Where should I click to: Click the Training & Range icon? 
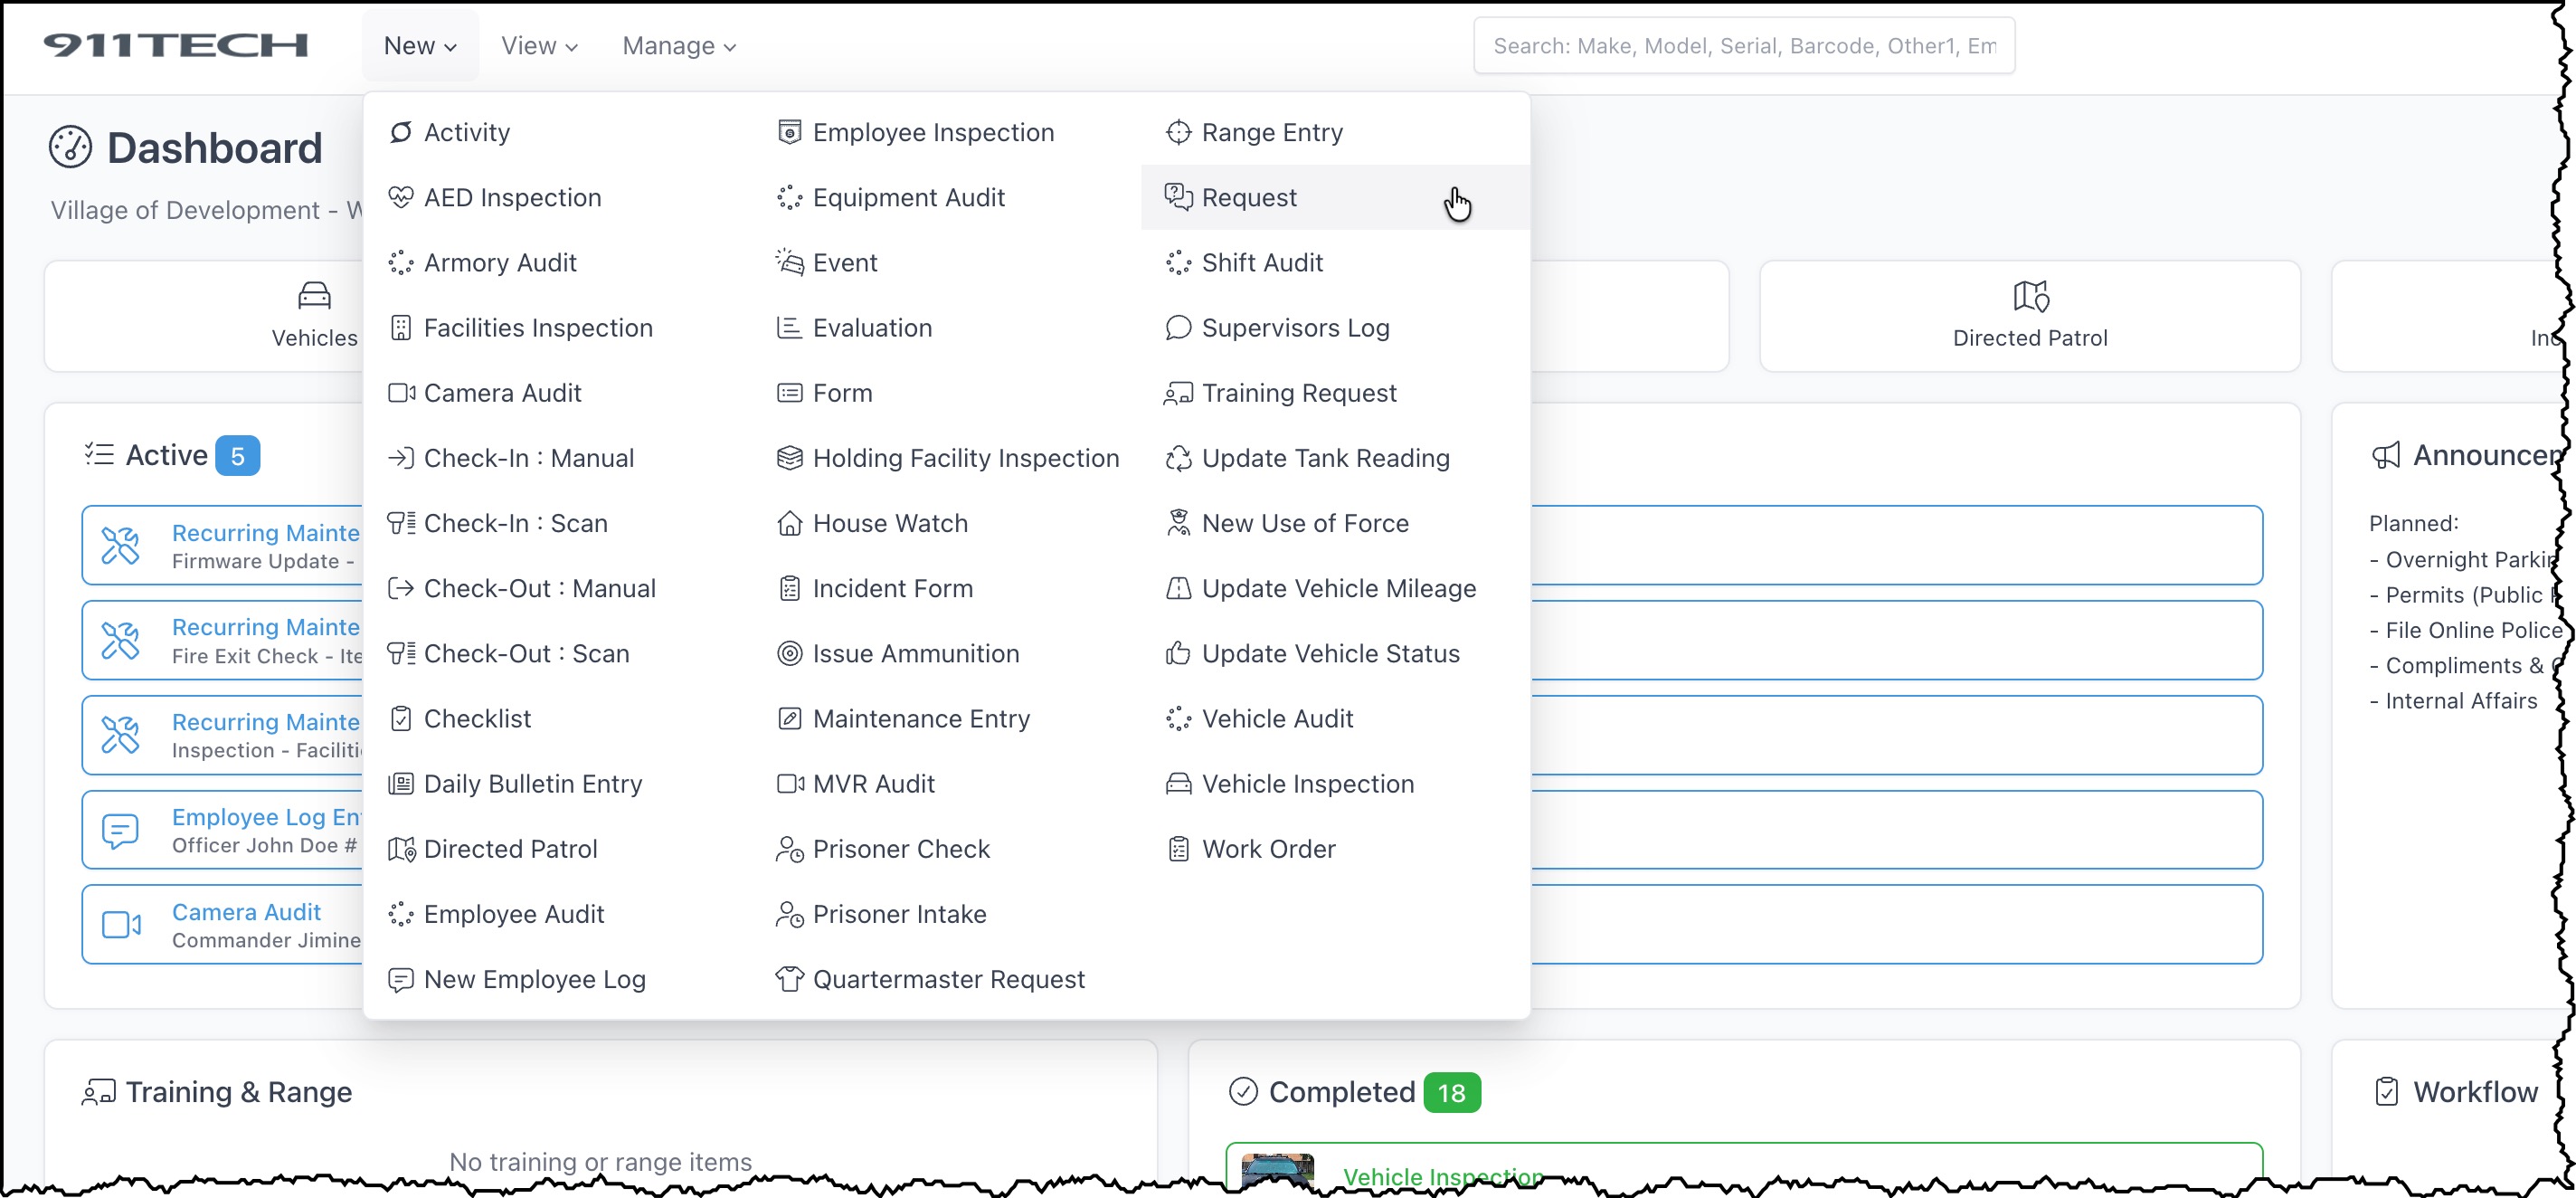[98, 1092]
